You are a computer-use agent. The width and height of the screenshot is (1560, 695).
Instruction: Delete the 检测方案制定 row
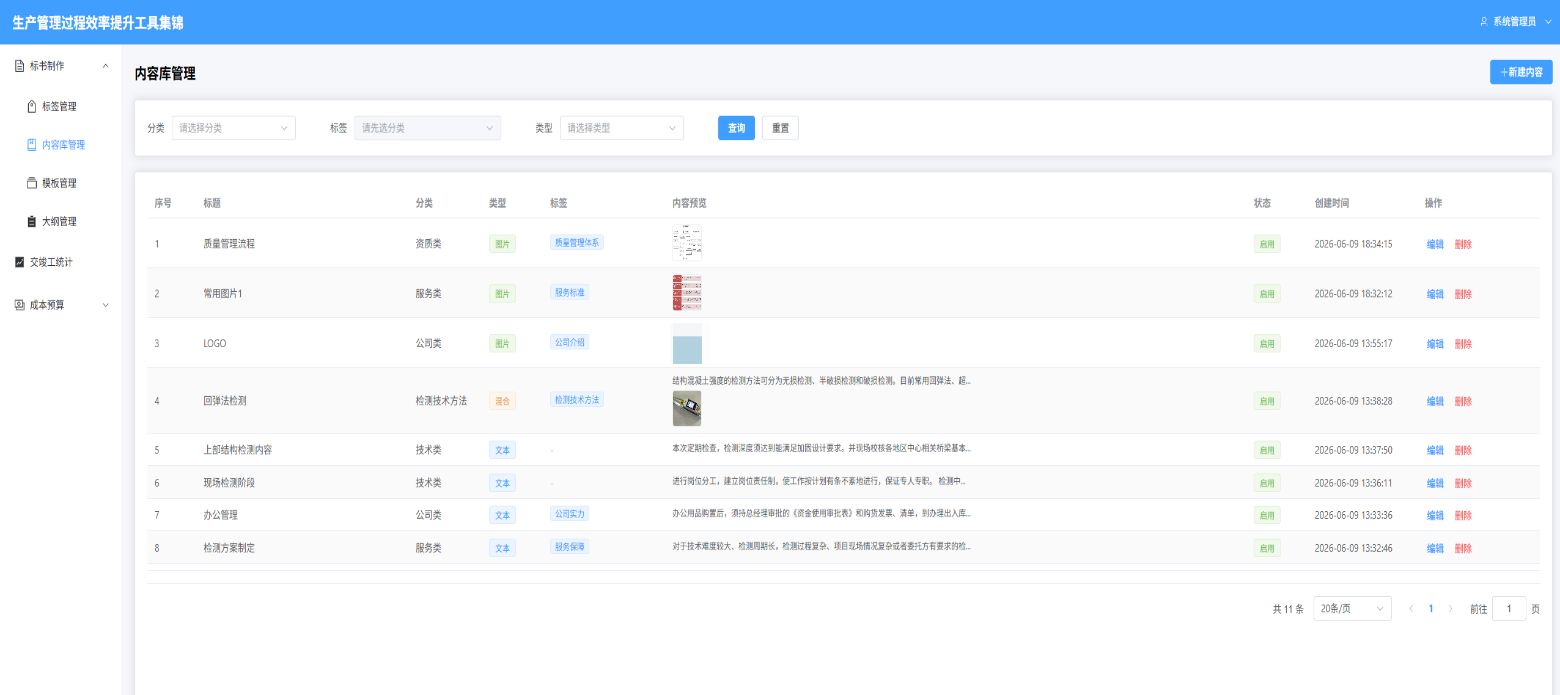click(1463, 548)
